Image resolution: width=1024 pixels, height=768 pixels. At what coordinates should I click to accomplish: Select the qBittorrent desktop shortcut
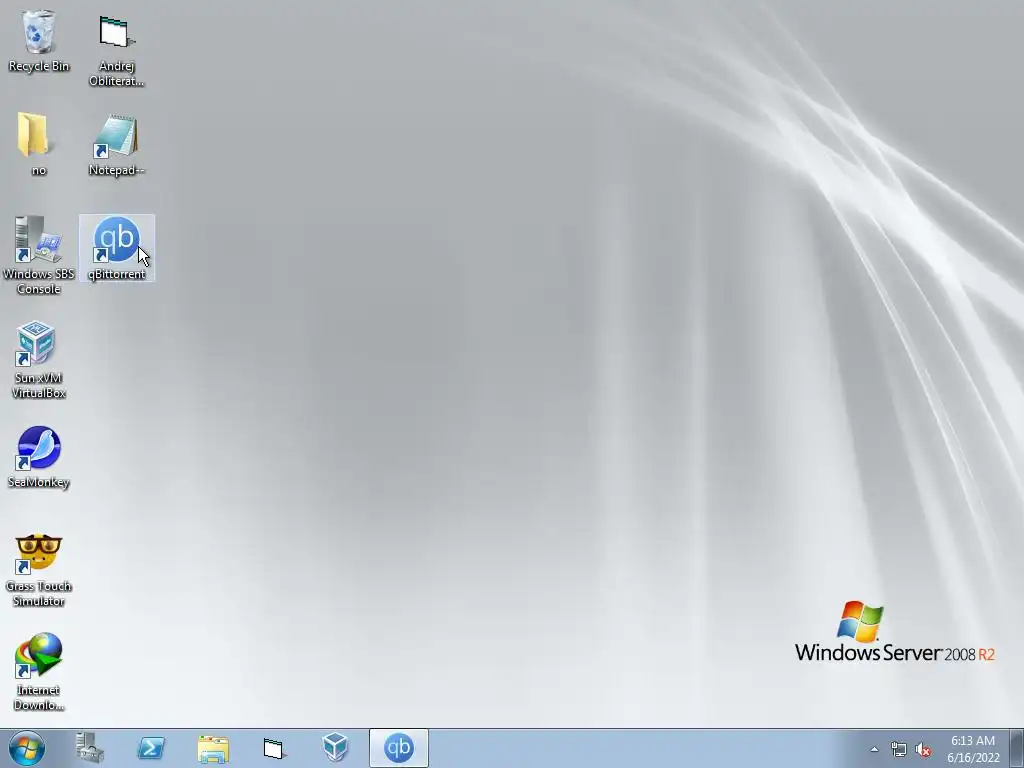point(117,248)
